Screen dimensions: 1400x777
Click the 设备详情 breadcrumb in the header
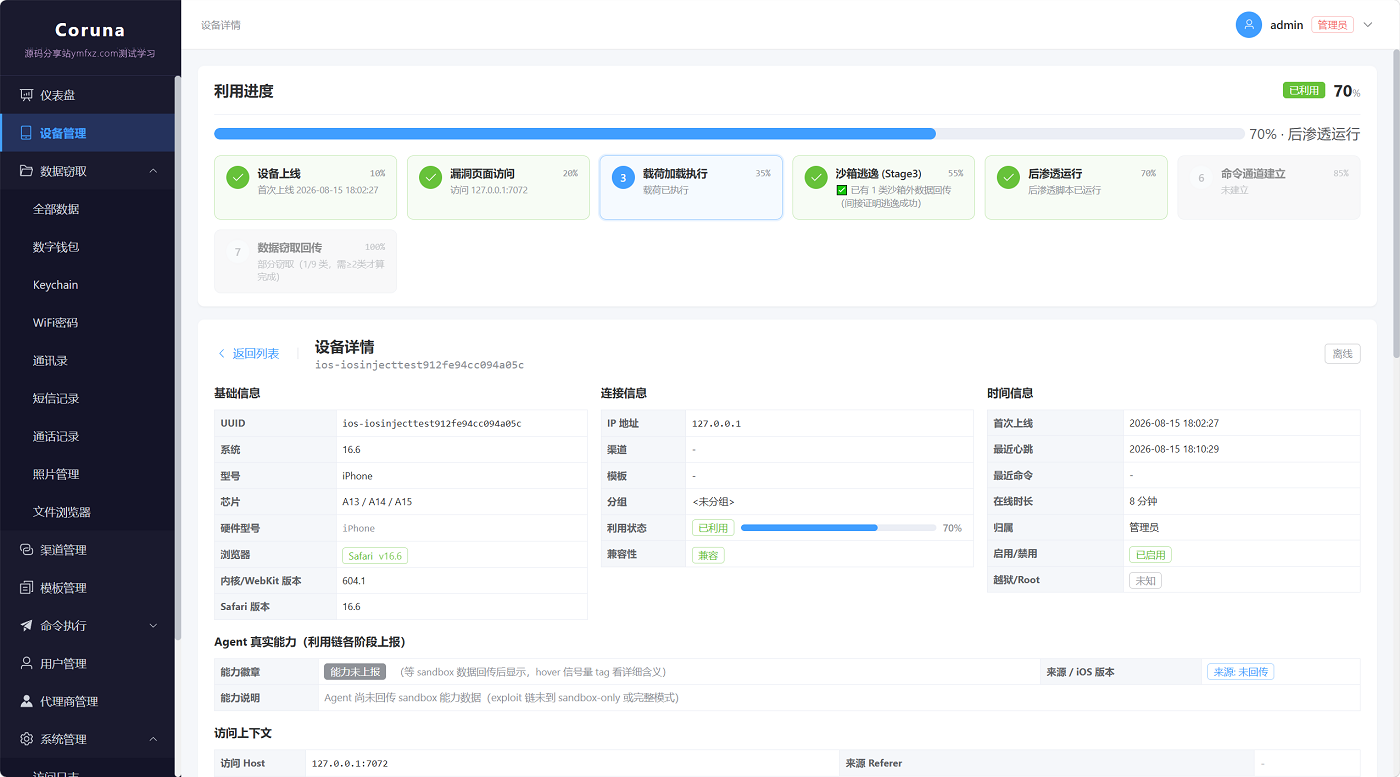(221, 25)
